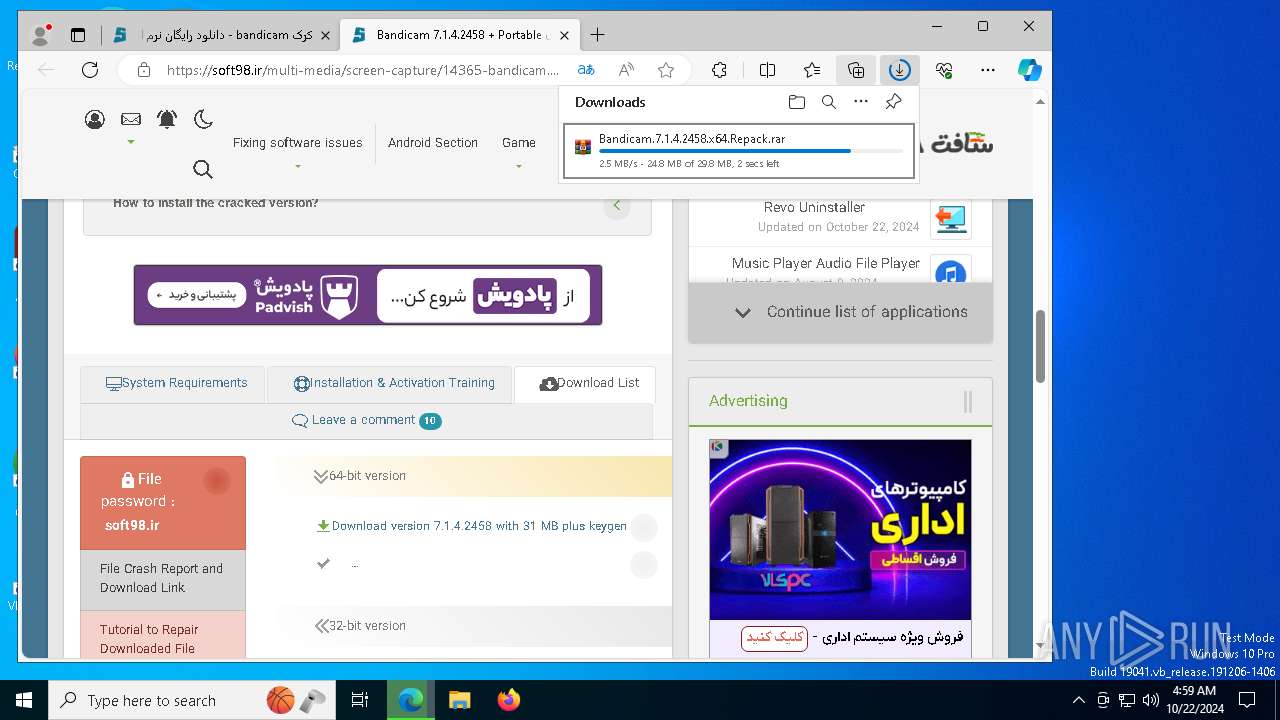This screenshot has height=720, width=1280.
Task: Select the Download List tab
Action: (585, 384)
